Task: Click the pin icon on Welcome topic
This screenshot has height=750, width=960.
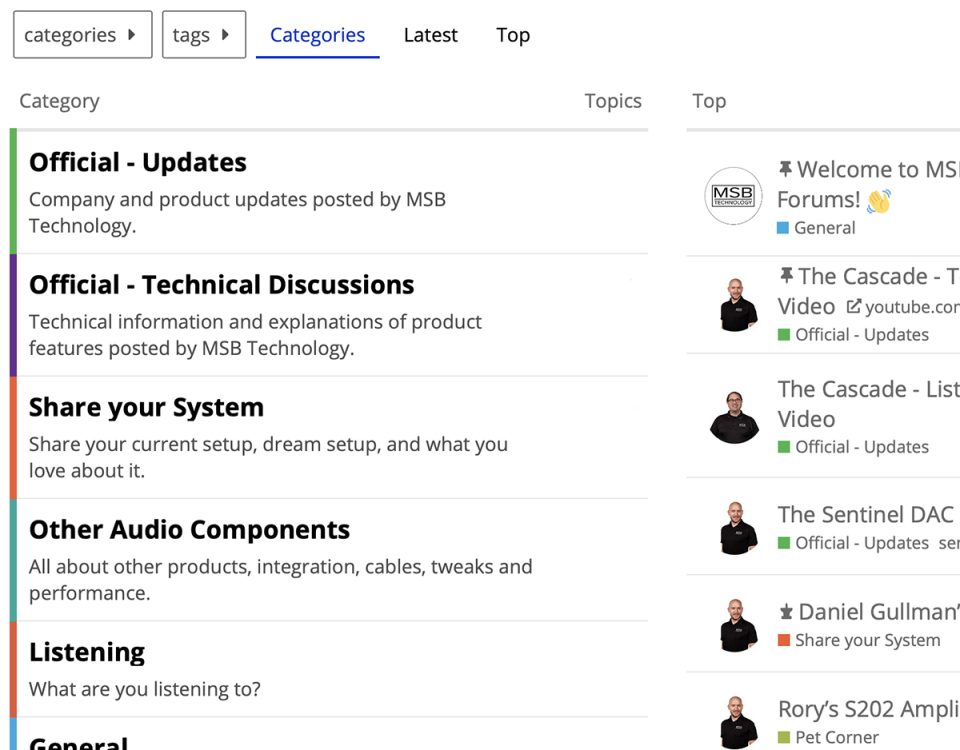Action: 785,168
